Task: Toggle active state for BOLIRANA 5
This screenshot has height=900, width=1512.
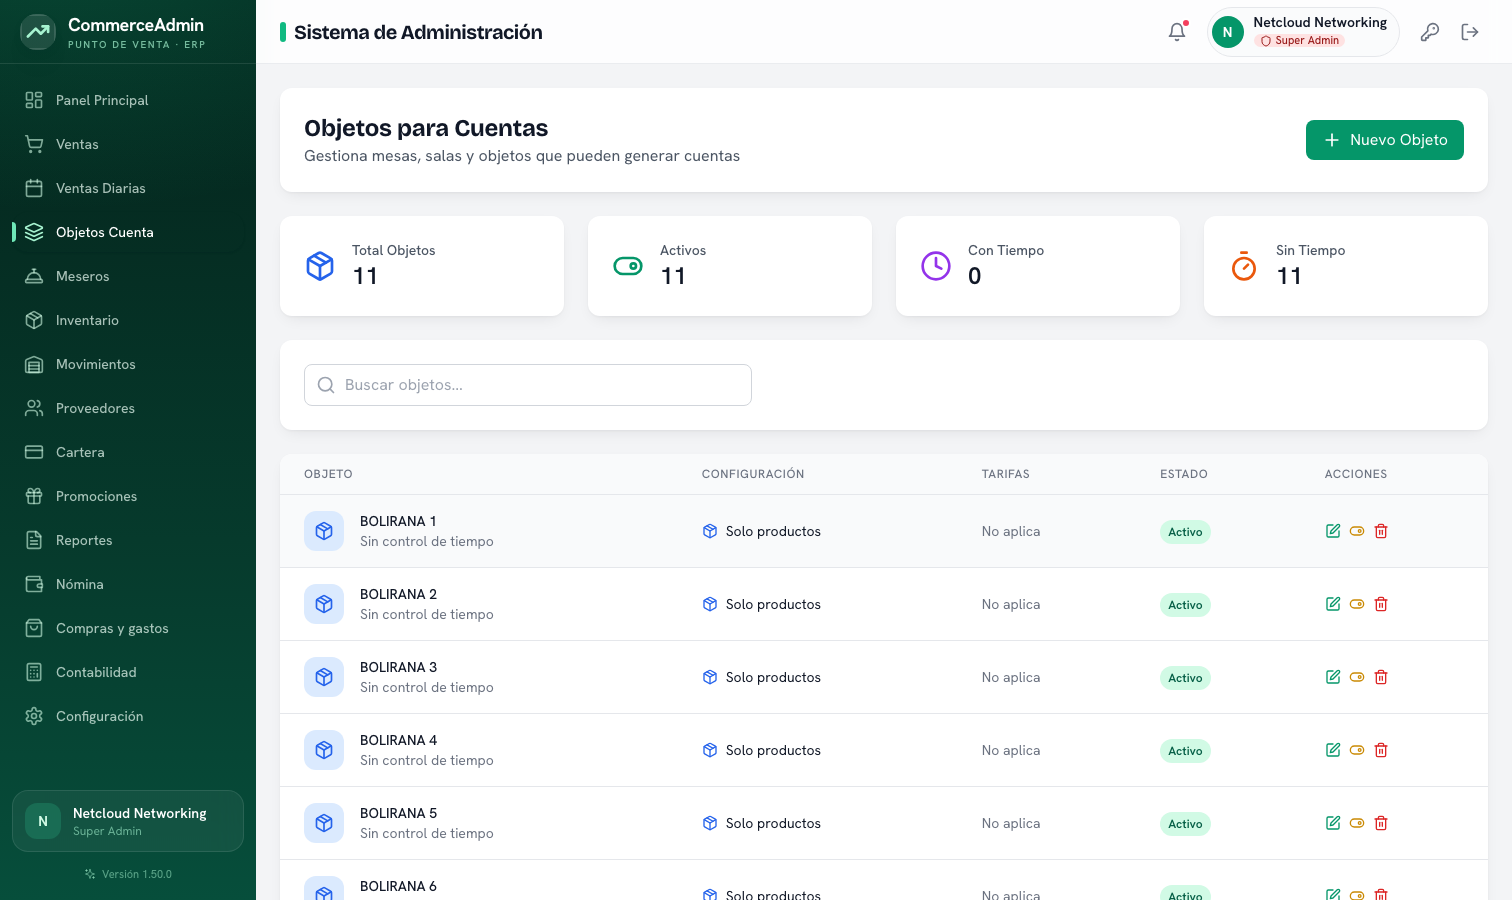Action: [x=1357, y=823]
